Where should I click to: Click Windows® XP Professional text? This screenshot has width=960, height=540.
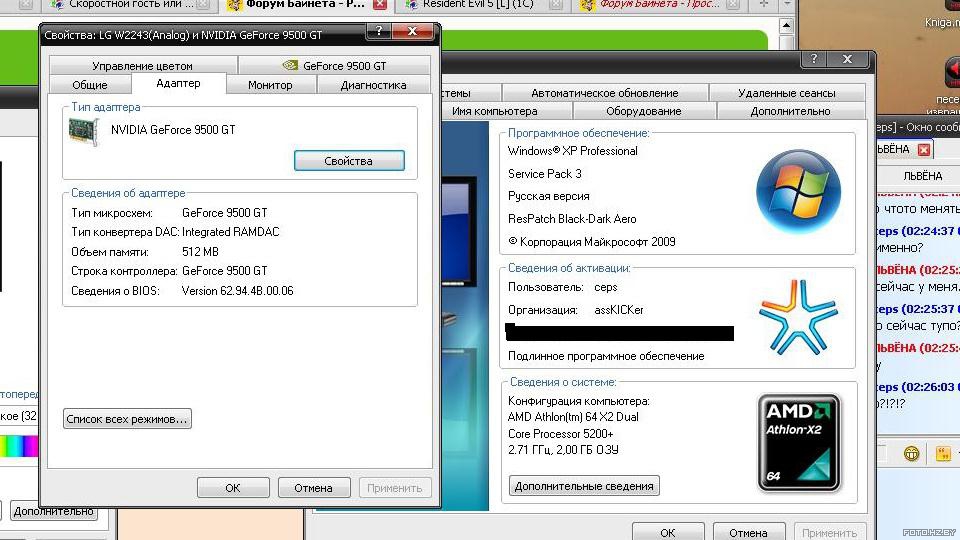coord(572,151)
